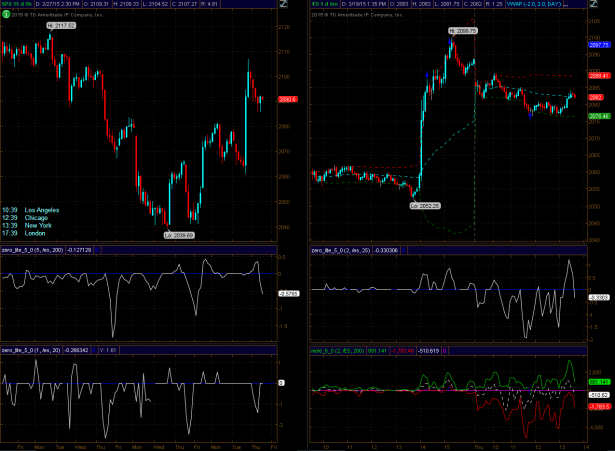This screenshot has width=615, height=451.
Task: Click the London clock entry
Action: tap(24, 233)
